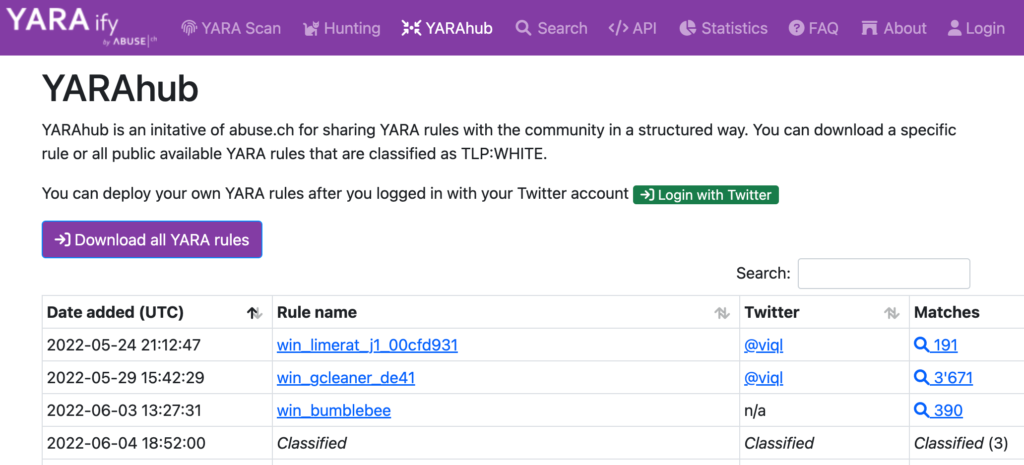Click Download all YARA rules button
The width and height of the screenshot is (1024, 465).
point(152,240)
